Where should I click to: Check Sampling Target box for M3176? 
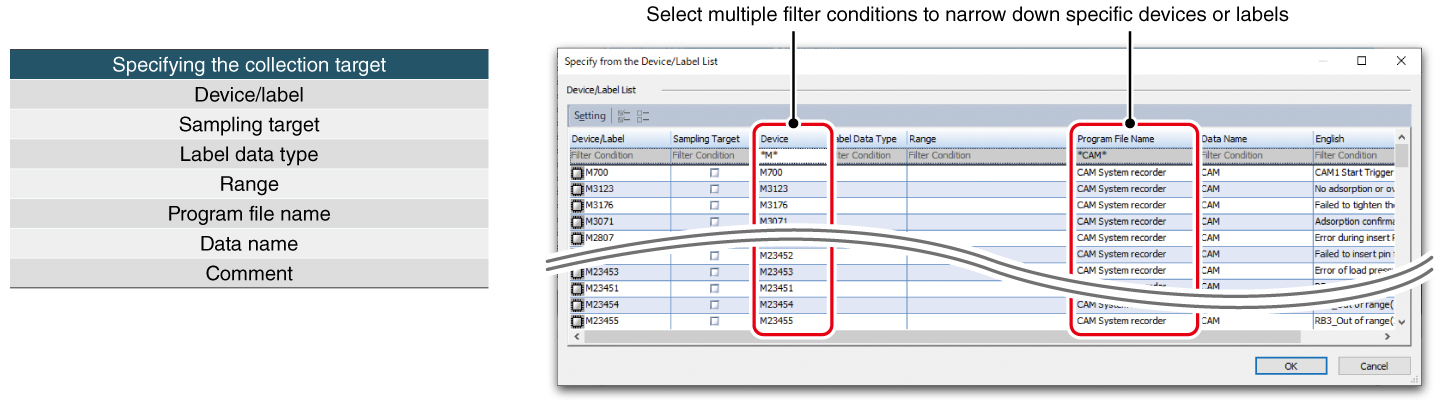714,206
